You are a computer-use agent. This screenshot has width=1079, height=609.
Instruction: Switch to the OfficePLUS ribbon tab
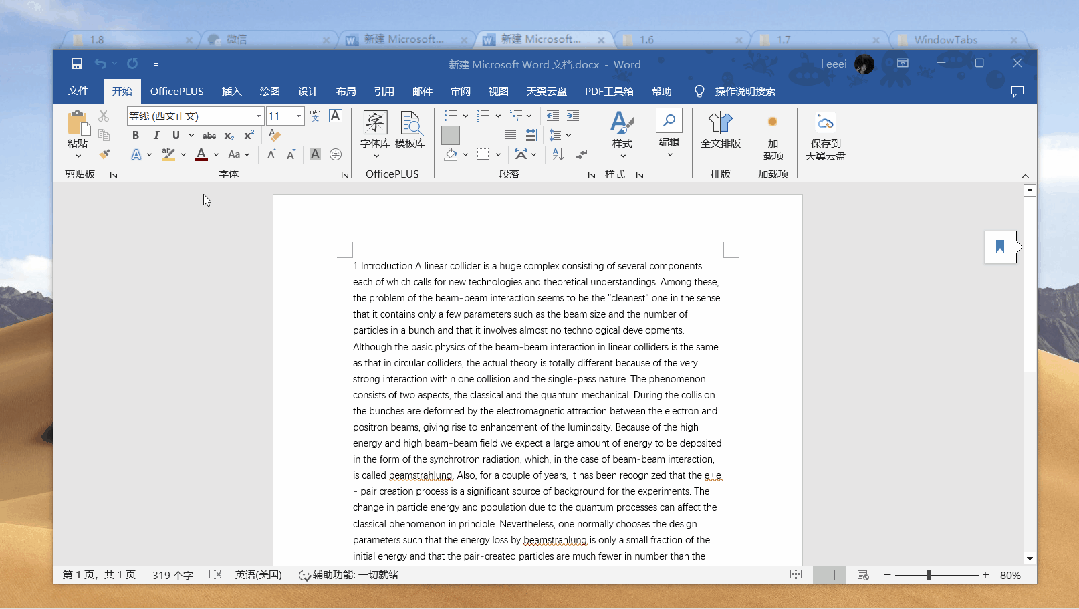click(177, 92)
